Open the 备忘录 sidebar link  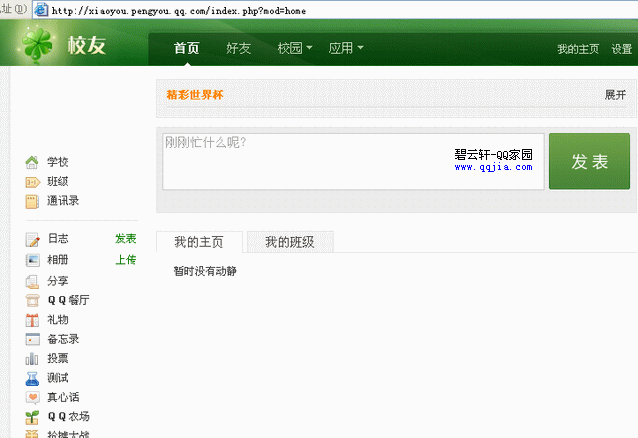(x=63, y=339)
